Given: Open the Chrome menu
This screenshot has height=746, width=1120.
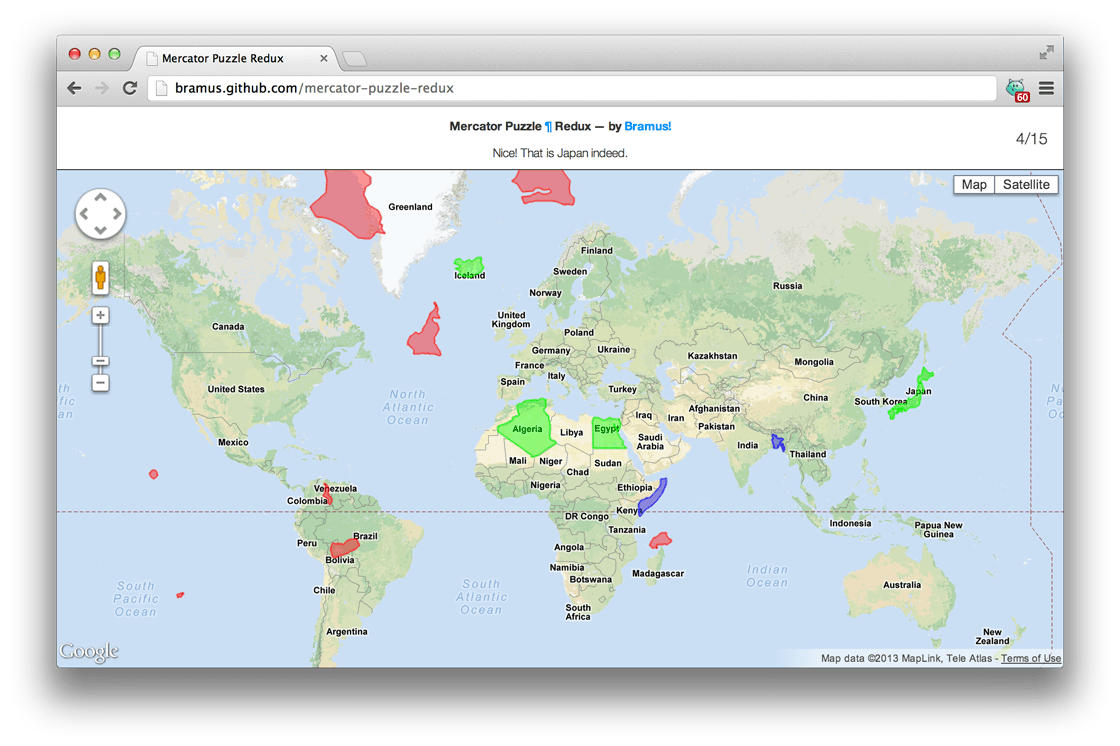Looking at the screenshot, I should [1046, 87].
